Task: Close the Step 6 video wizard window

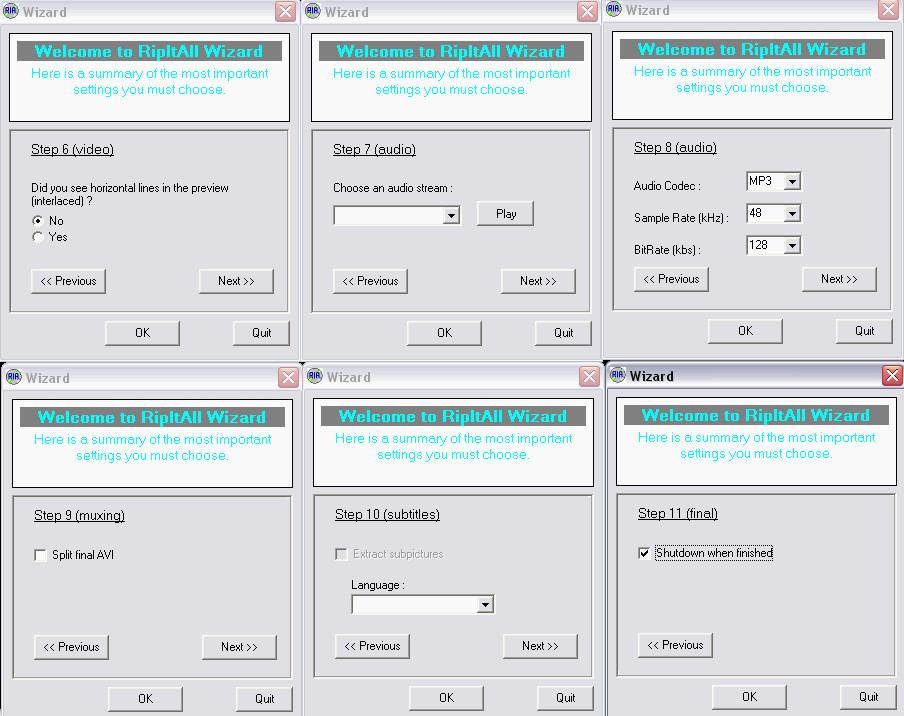Action: tap(285, 12)
